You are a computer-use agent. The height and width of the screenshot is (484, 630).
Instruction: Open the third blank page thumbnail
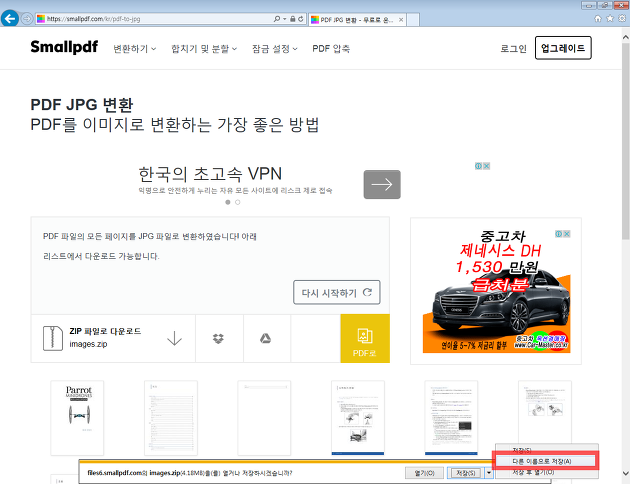point(264,418)
